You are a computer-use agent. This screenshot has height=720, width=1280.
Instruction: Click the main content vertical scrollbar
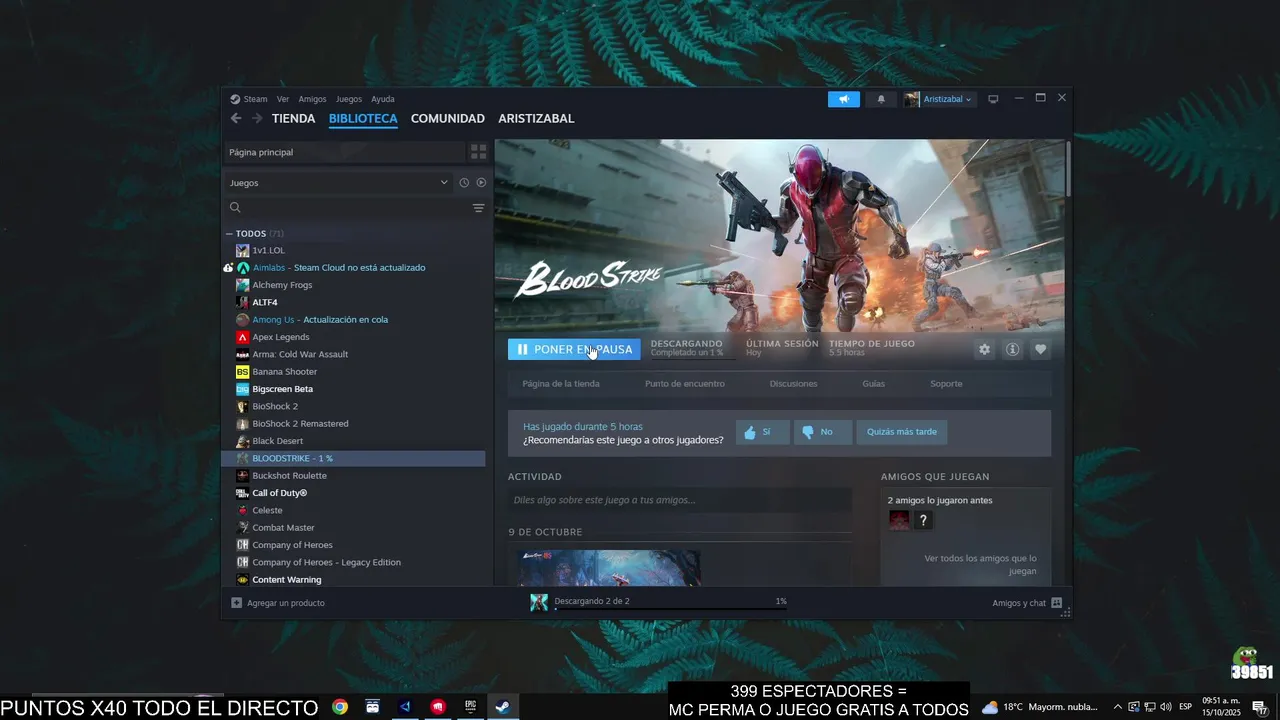click(x=1068, y=170)
